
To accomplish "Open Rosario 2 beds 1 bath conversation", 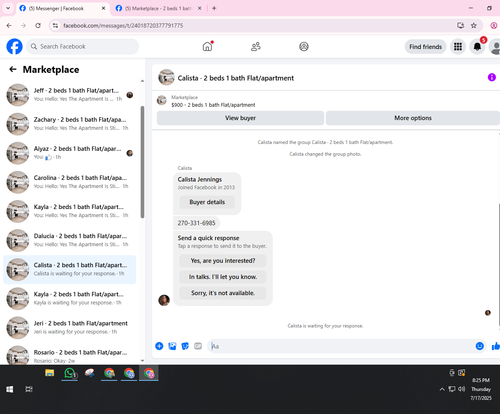I will [70, 355].
